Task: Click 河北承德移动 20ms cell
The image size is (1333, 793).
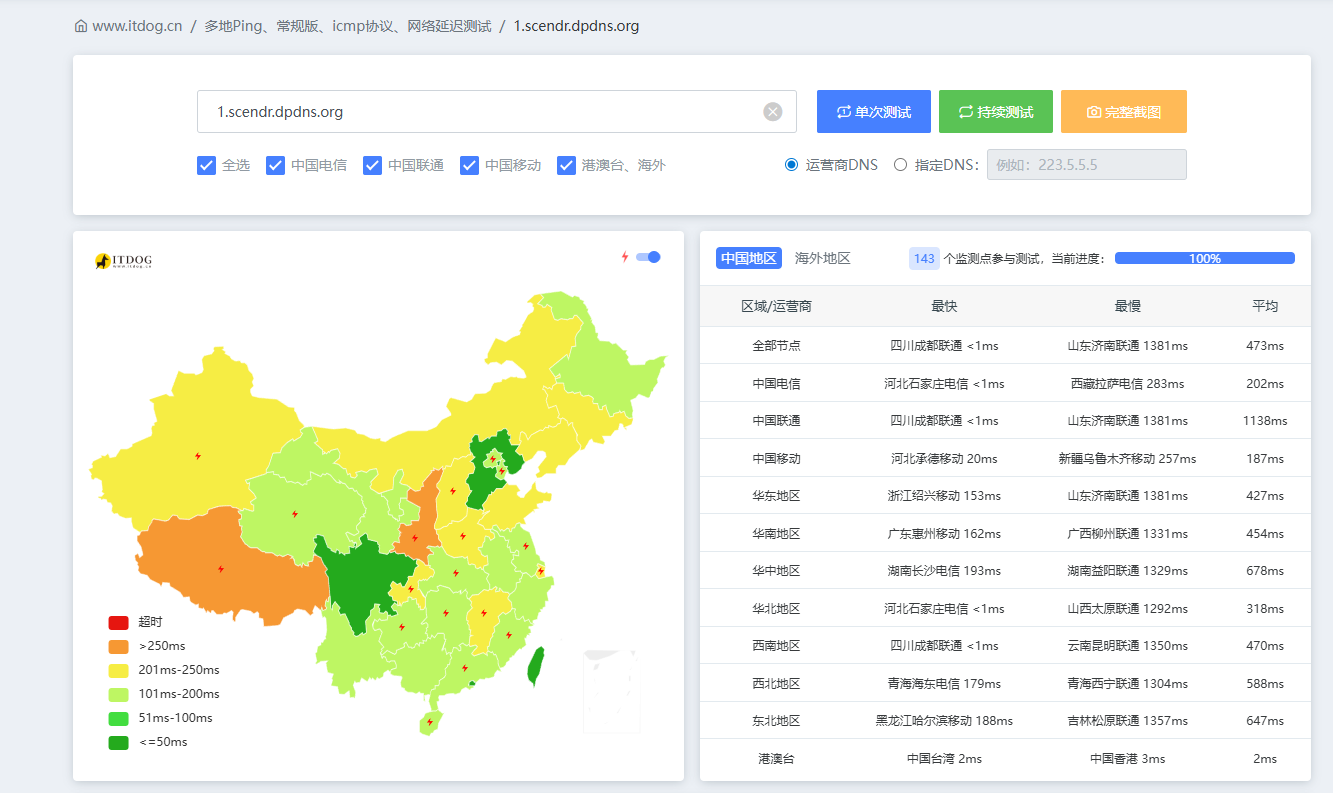Action: click(944, 459)
